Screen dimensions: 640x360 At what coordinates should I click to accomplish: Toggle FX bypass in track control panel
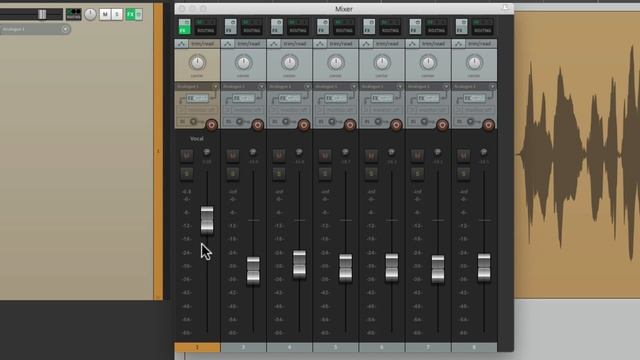click(139, 15)
